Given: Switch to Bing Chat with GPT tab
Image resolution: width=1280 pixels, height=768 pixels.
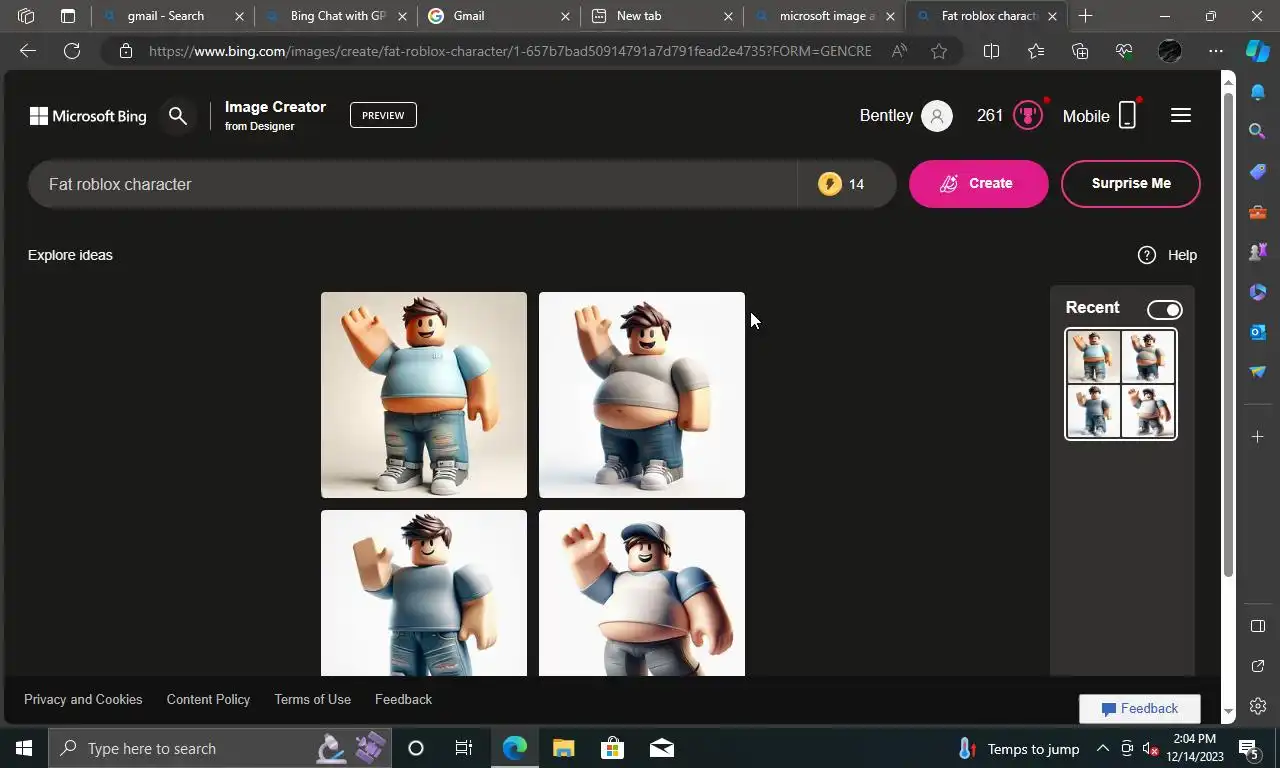Looking at the screenshot, I should pyautogui.click(x=338, y=16).
